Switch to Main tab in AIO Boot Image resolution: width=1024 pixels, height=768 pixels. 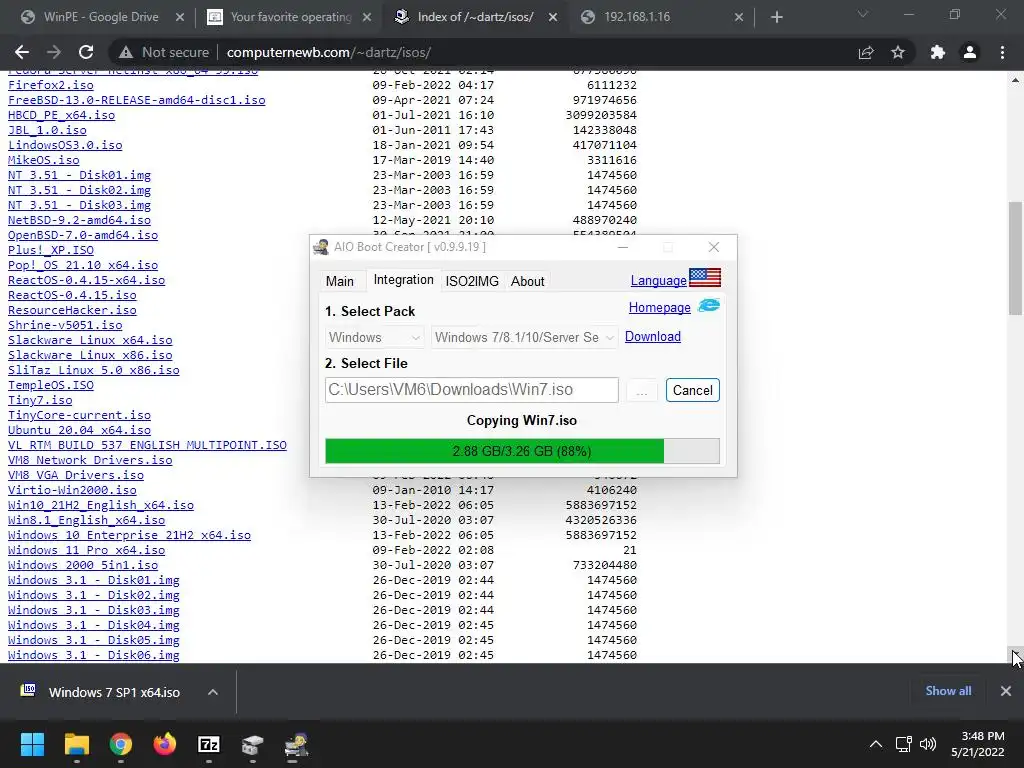coord(340,281)
